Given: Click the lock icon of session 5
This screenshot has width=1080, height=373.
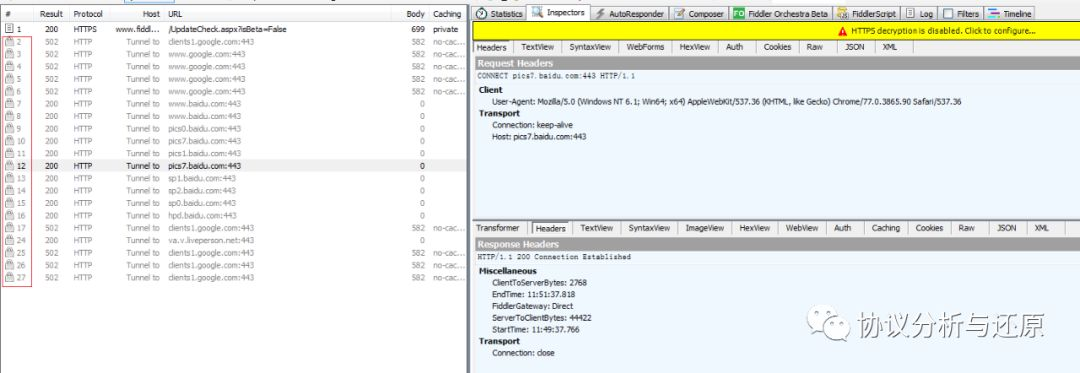Looking at the screenshot, I should pos(9,78).
